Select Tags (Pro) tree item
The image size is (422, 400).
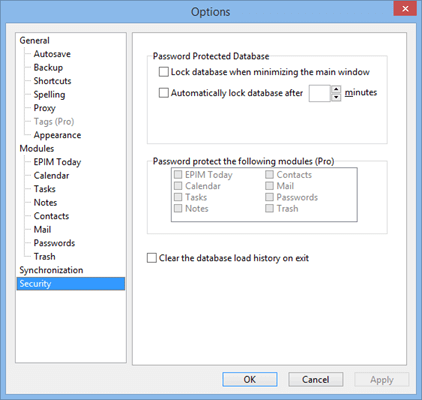tap(54, 122)
